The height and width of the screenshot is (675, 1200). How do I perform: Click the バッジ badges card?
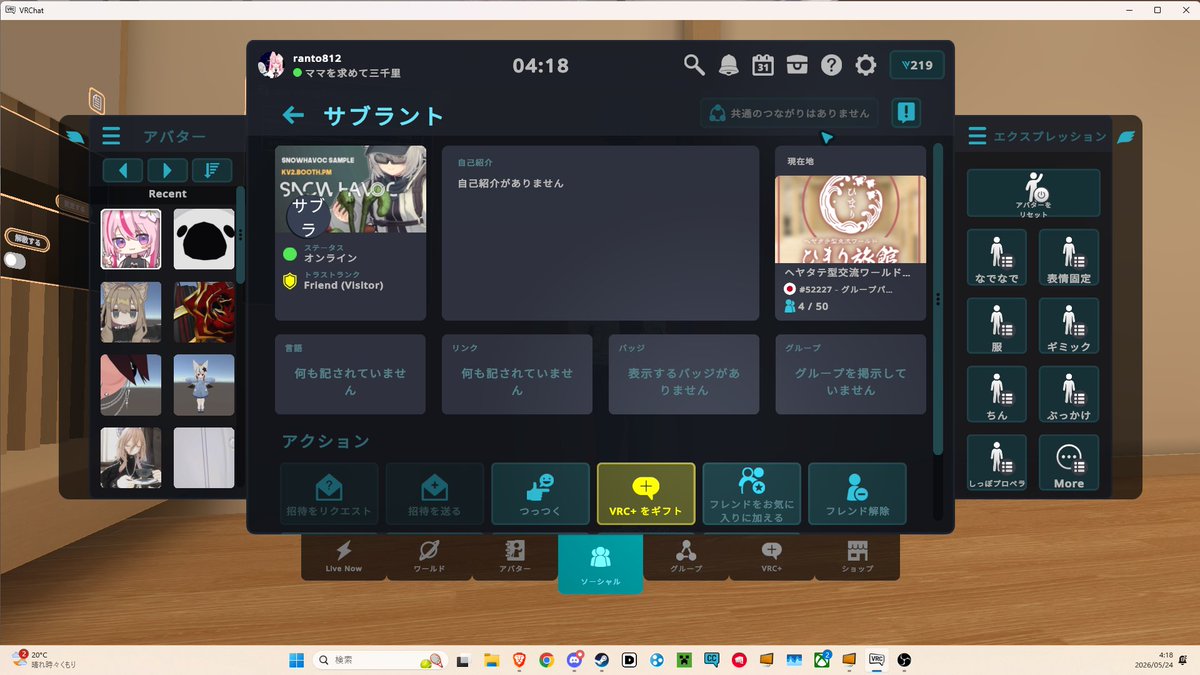[x=684, y=374]
